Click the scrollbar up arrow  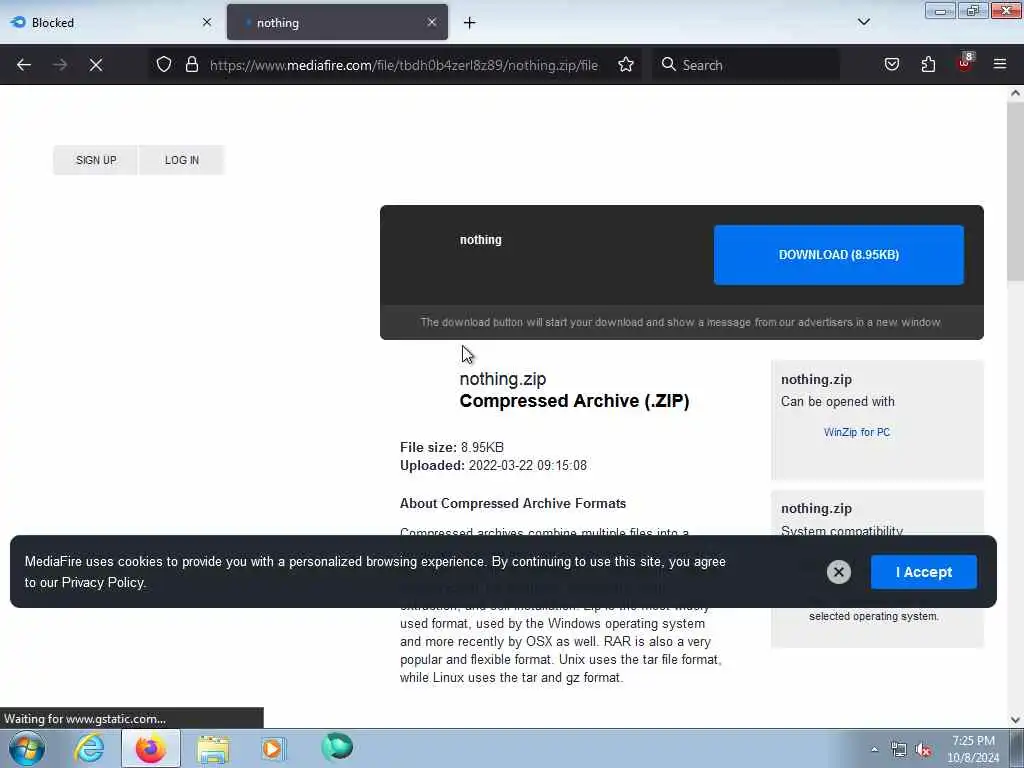[1015, 93]
